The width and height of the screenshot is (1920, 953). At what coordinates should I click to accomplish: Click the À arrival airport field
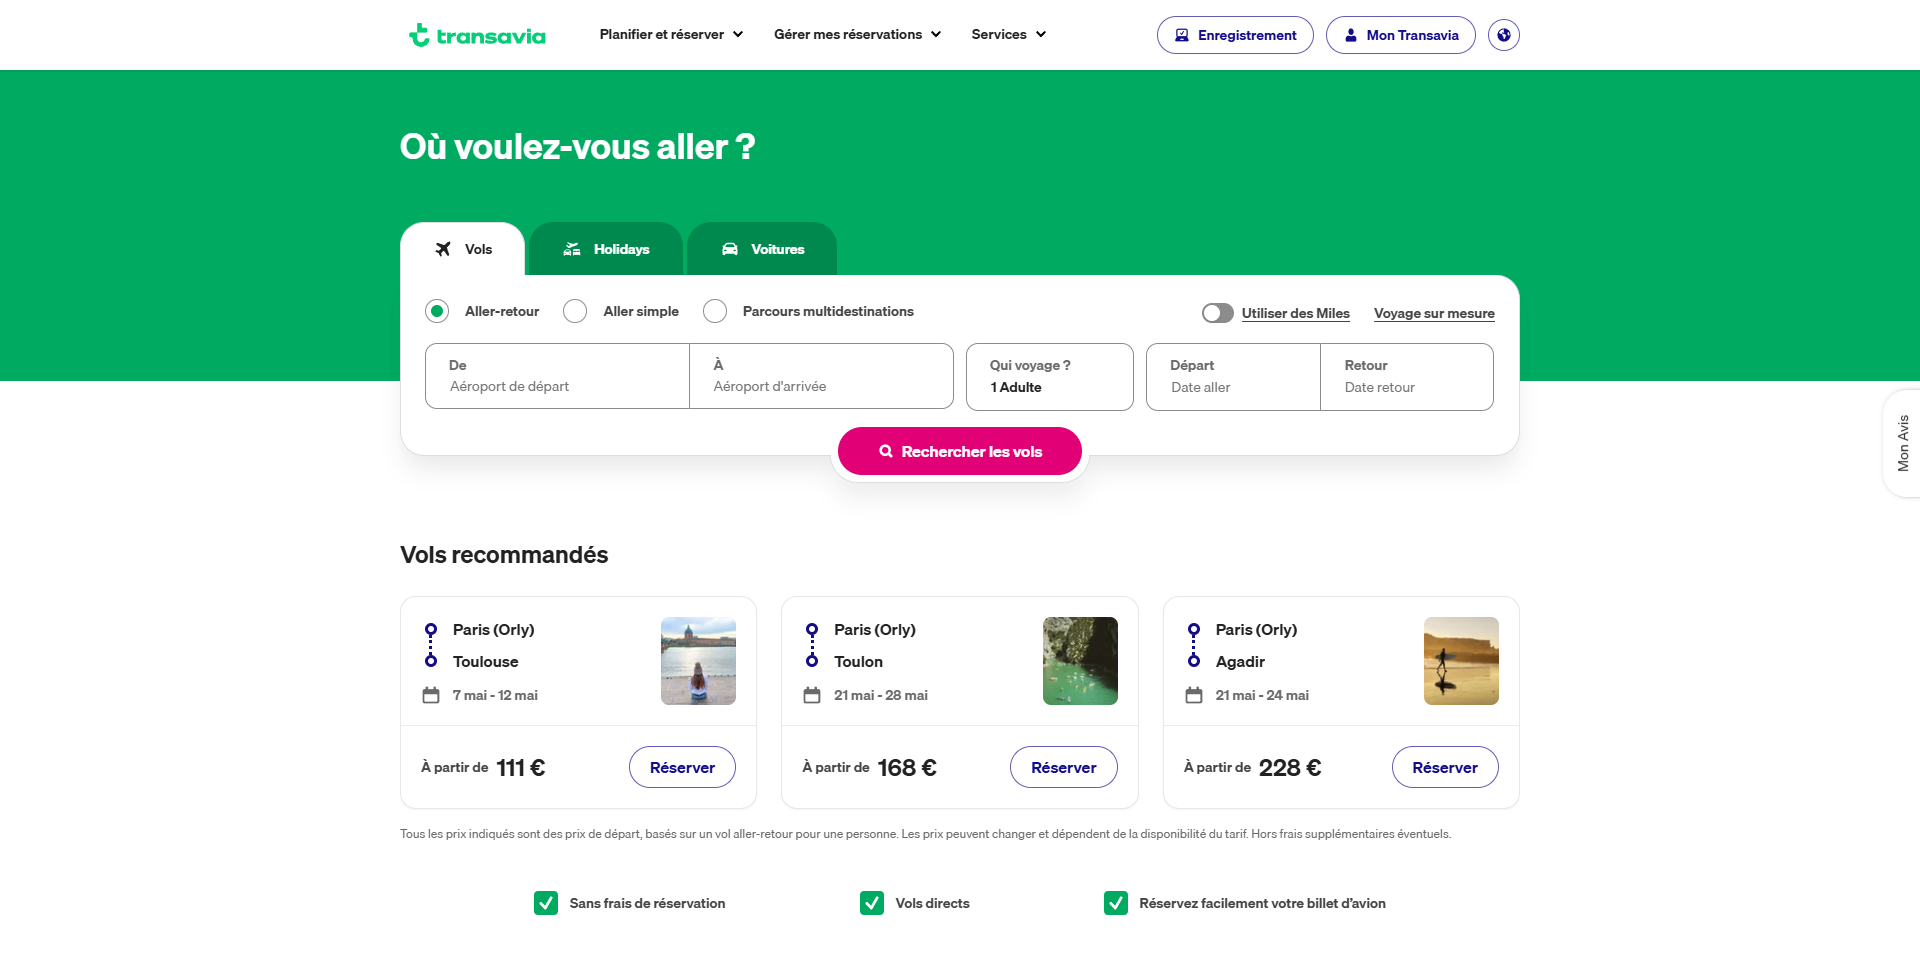(821, 376)
